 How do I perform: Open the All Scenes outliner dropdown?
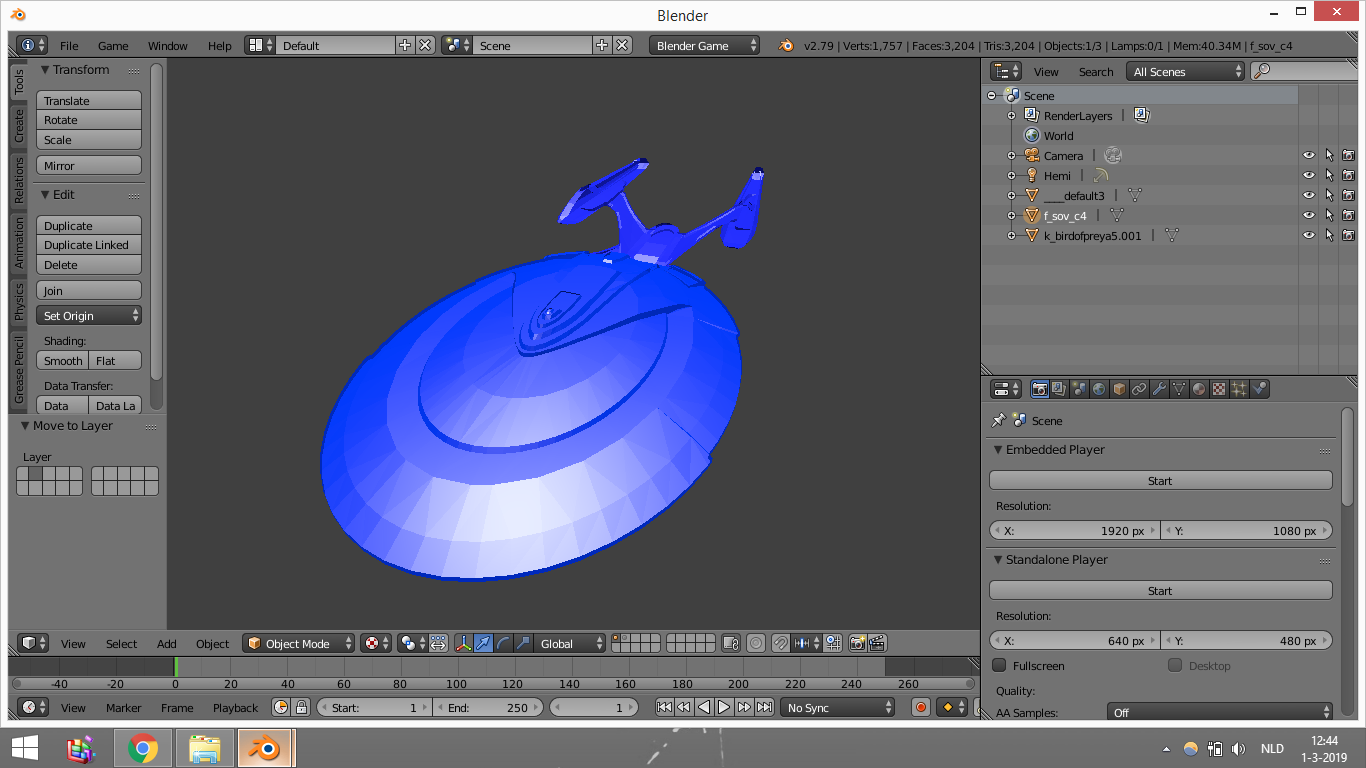(x=1185, y=71)
